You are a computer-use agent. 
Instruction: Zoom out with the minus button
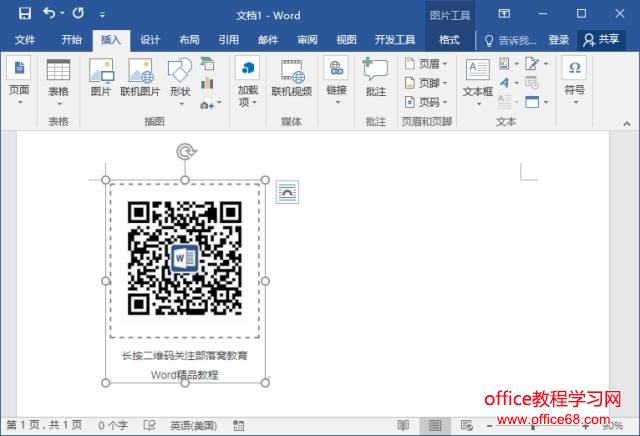point(489,426)
